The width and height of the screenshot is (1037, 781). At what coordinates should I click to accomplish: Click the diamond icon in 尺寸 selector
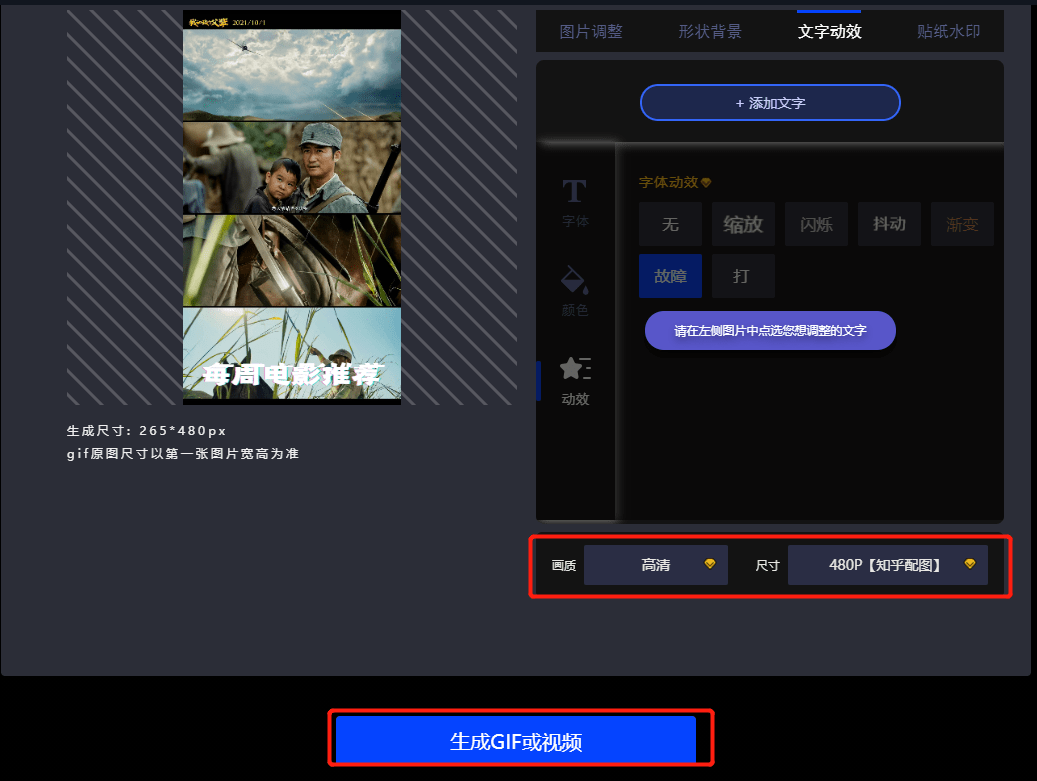click(x=969, y=564)
